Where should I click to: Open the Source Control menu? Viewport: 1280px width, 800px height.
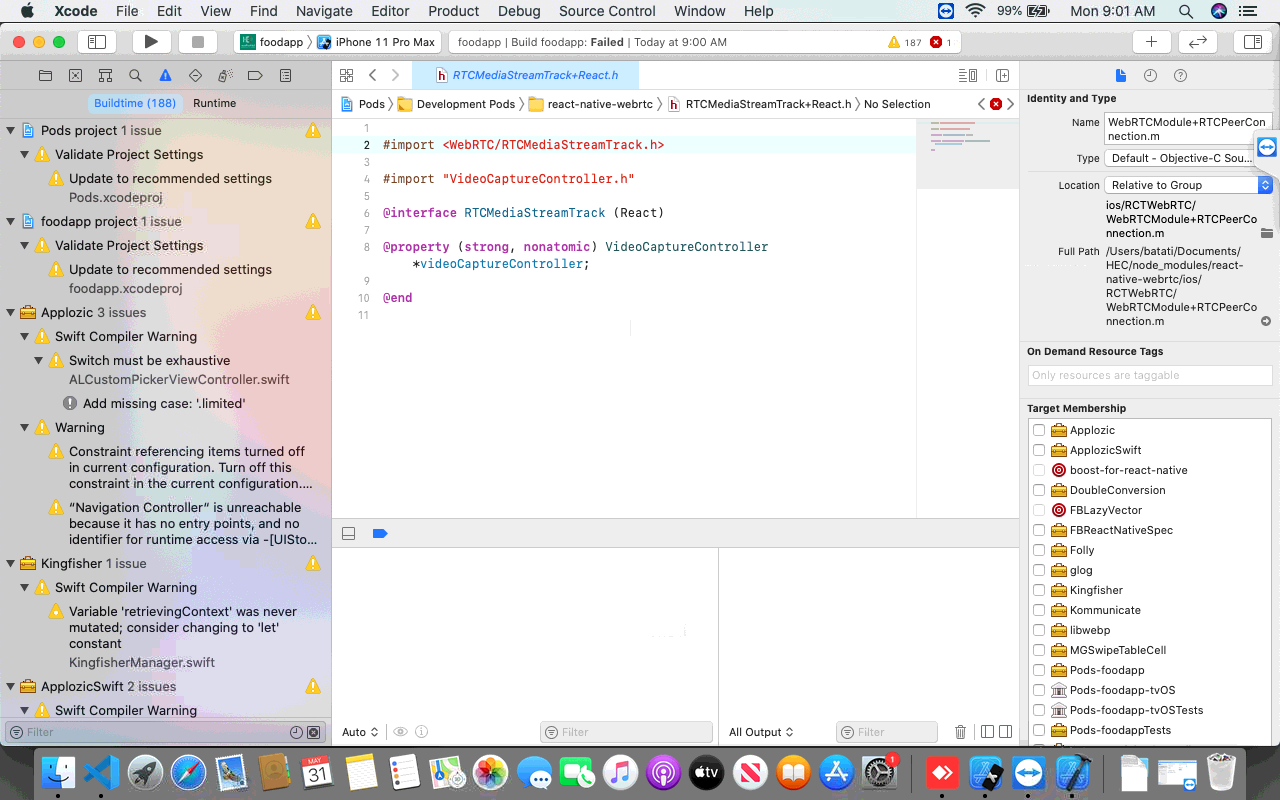607,11
